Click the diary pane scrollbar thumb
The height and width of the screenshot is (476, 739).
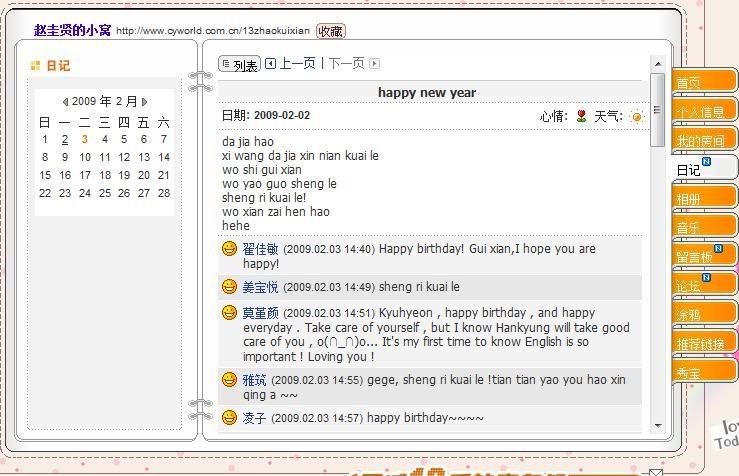point(657,110)
